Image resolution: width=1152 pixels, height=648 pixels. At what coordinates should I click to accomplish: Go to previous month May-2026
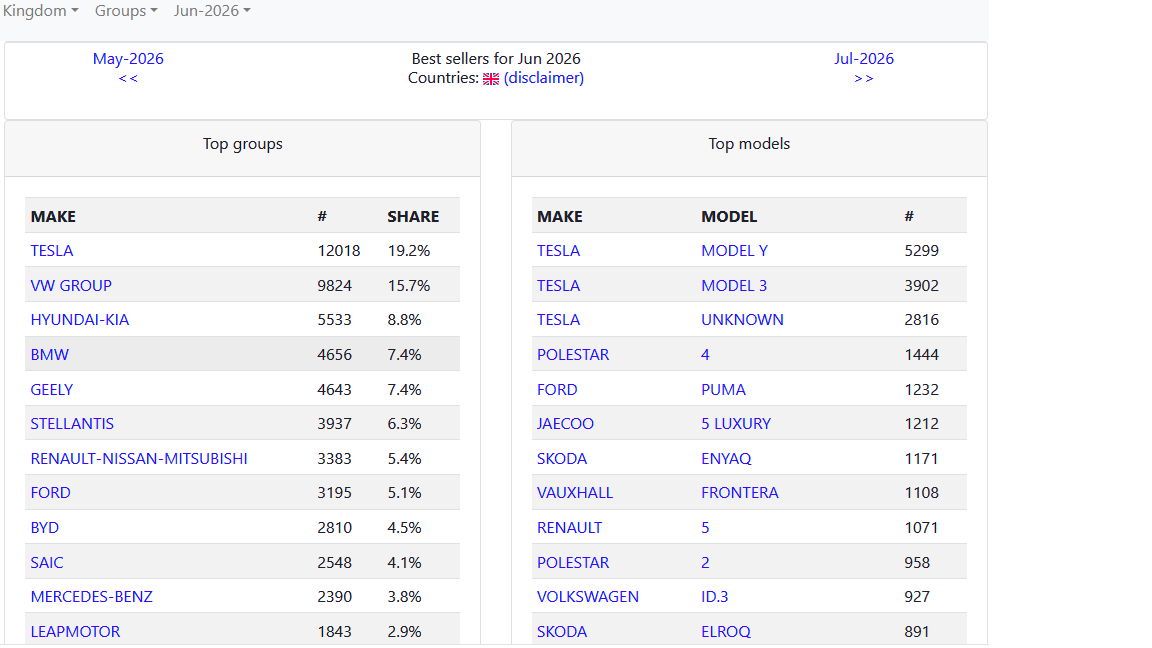pos(128,59)
